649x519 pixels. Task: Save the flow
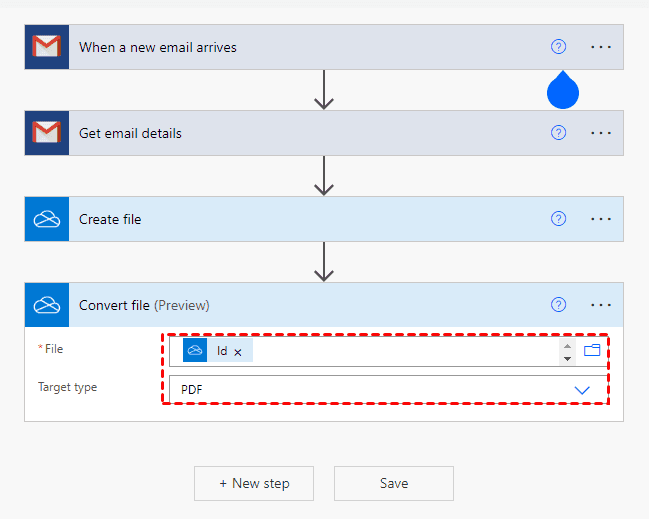pyautogui.click(x=394, y=483)
